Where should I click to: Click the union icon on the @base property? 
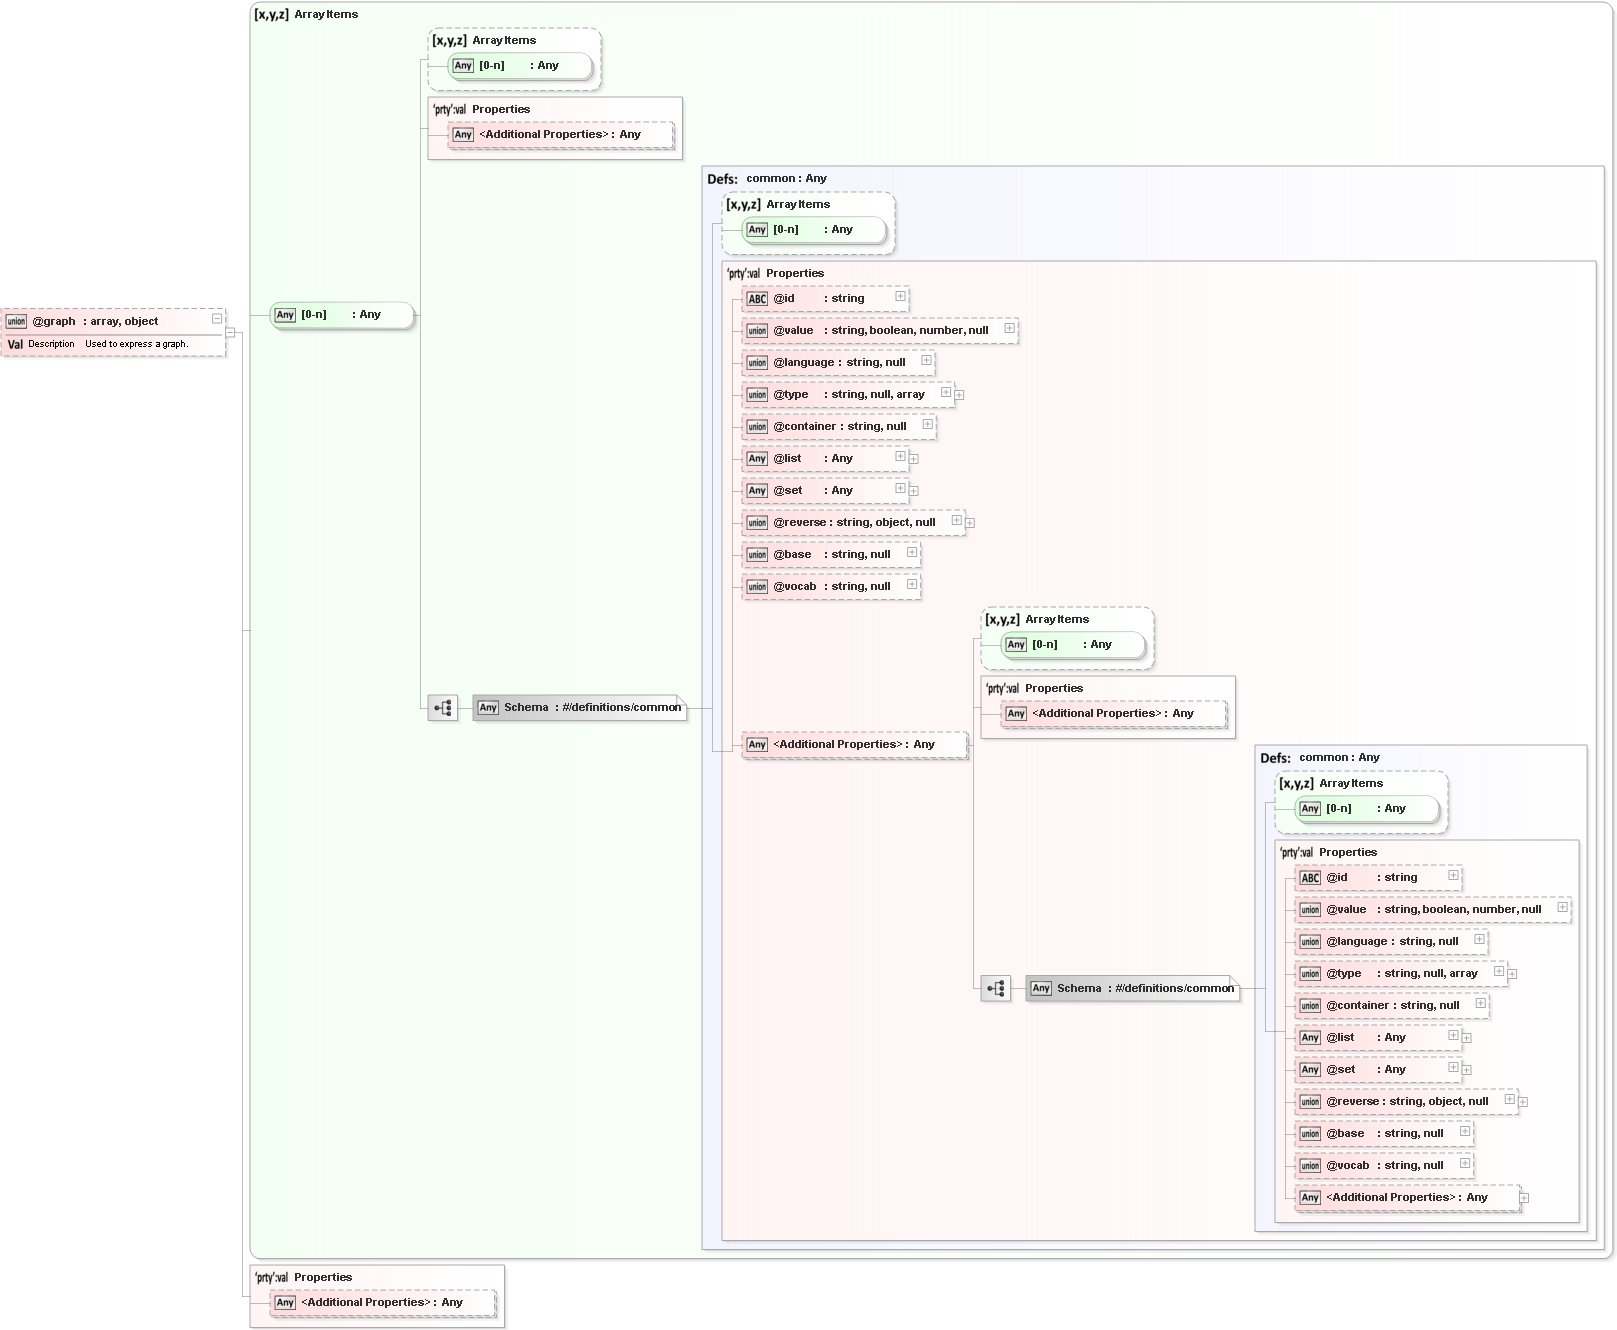[757, 554]
